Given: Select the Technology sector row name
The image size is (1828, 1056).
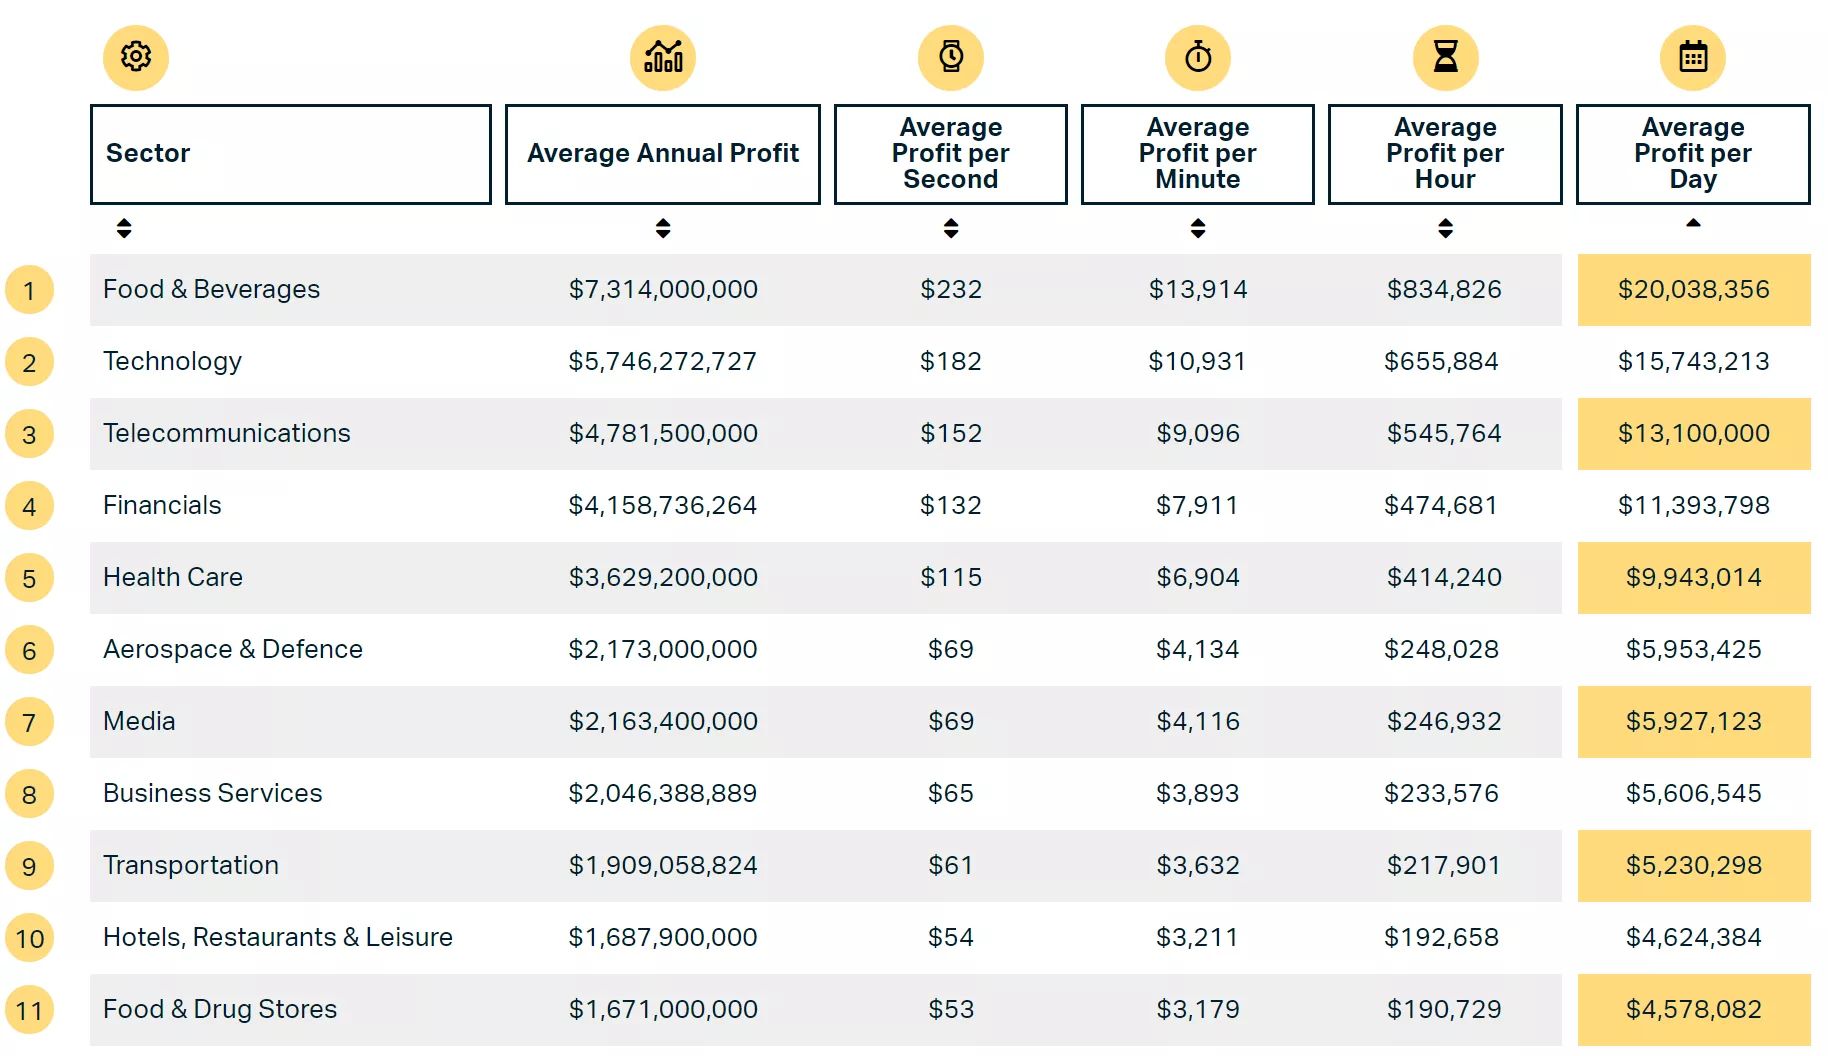Looking at the screenshot, I should (173, 361).
